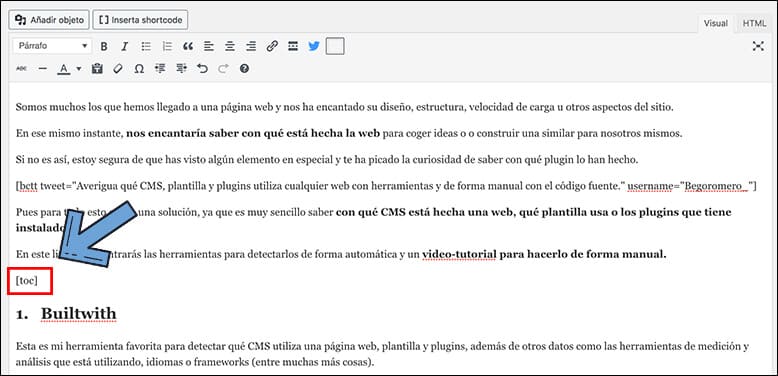Click the [toc] shortcode text
This screenshot has height=376, width=778.
pos(27,281)
